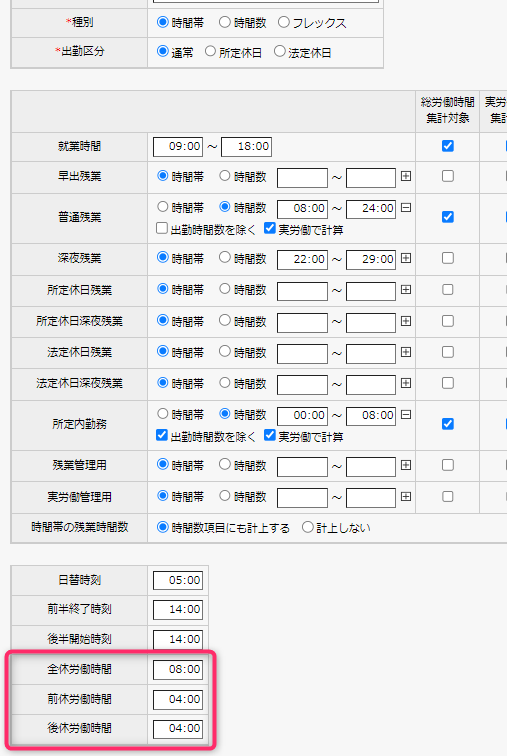Check 法定休日深夜残業 集計対象 checkbox
Image resolution: width=507 pixels, height=756 pixels.
tap(448, 383)
